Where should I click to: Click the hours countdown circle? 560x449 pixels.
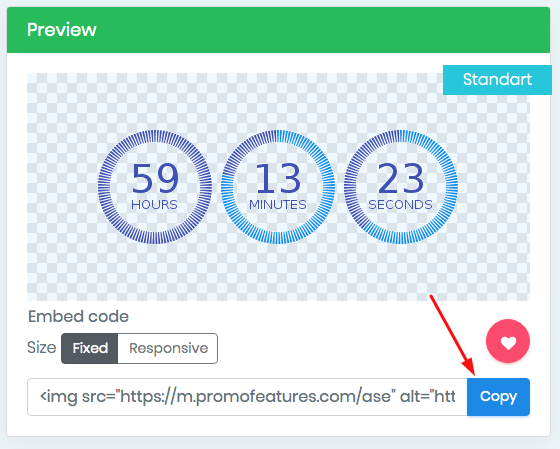coord(155,187)
